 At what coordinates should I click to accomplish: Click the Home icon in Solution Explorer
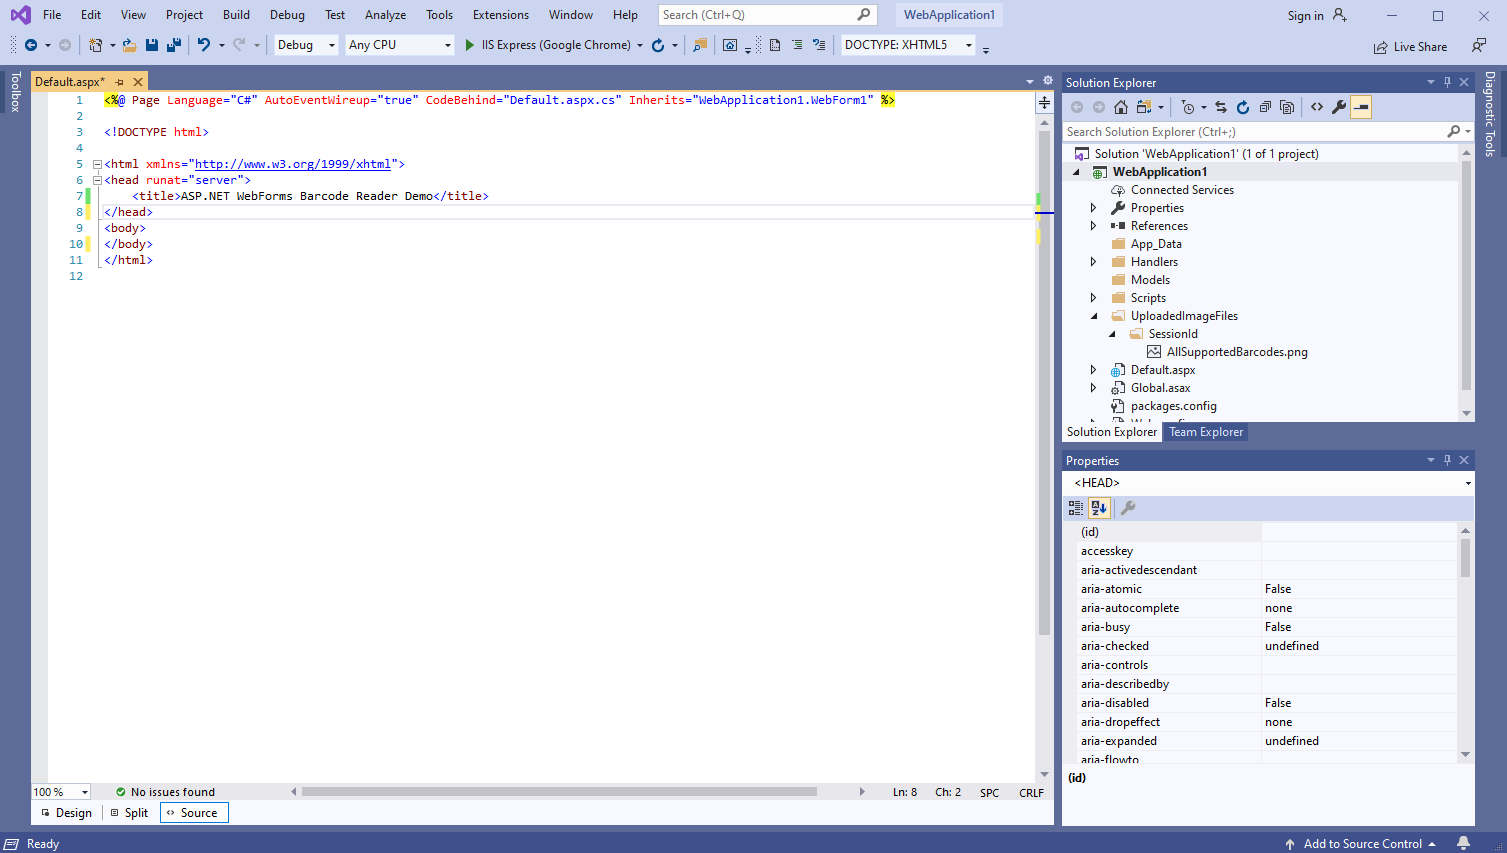tap(1121, 107)
